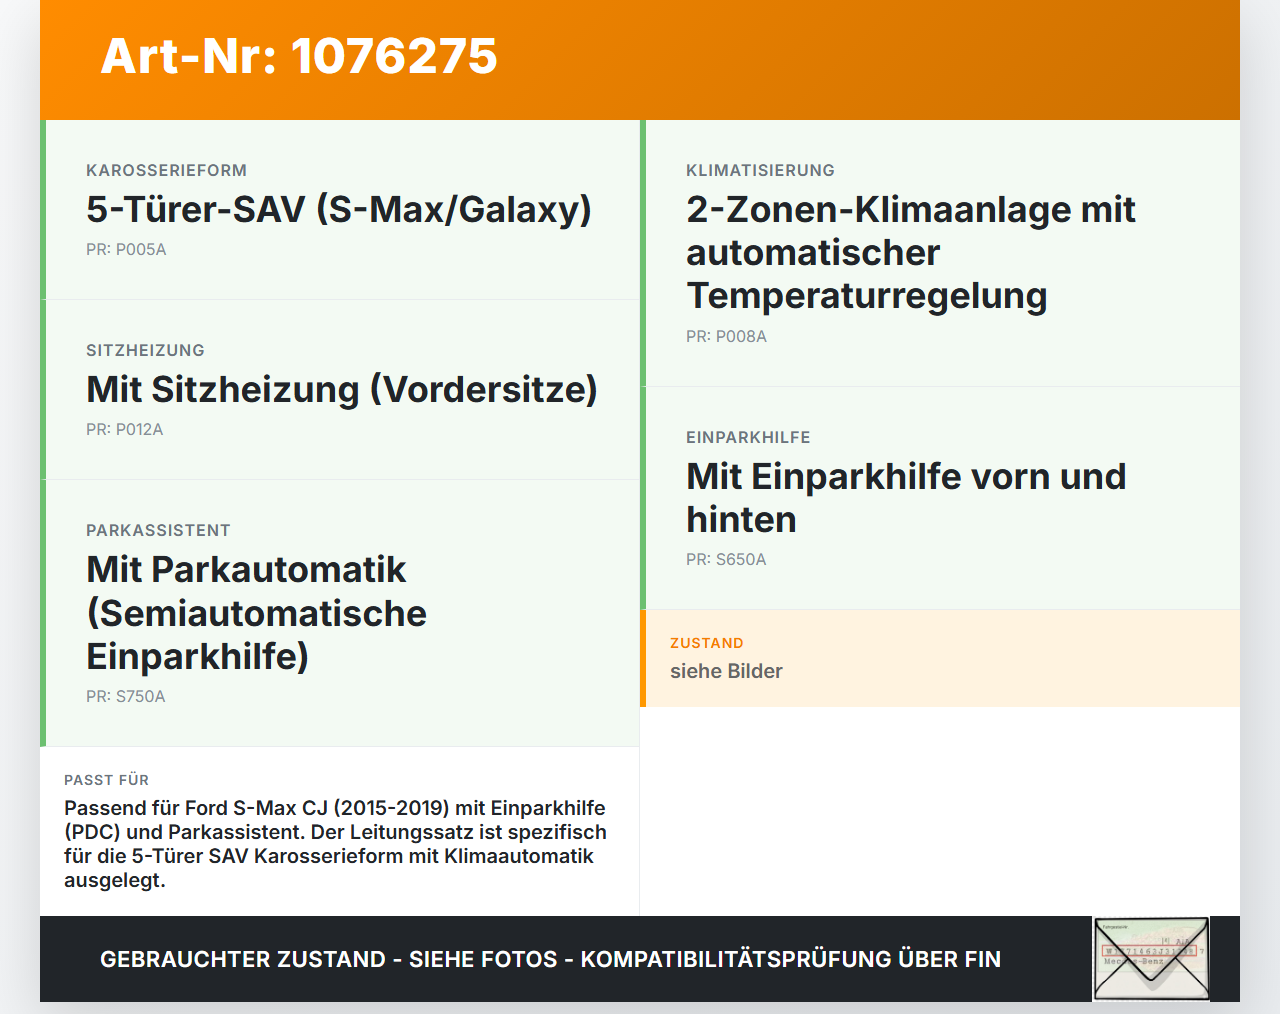Screen dimensions: 1280x1014
Task: Click the PR: S750A code
Action: tap(126, 697)
